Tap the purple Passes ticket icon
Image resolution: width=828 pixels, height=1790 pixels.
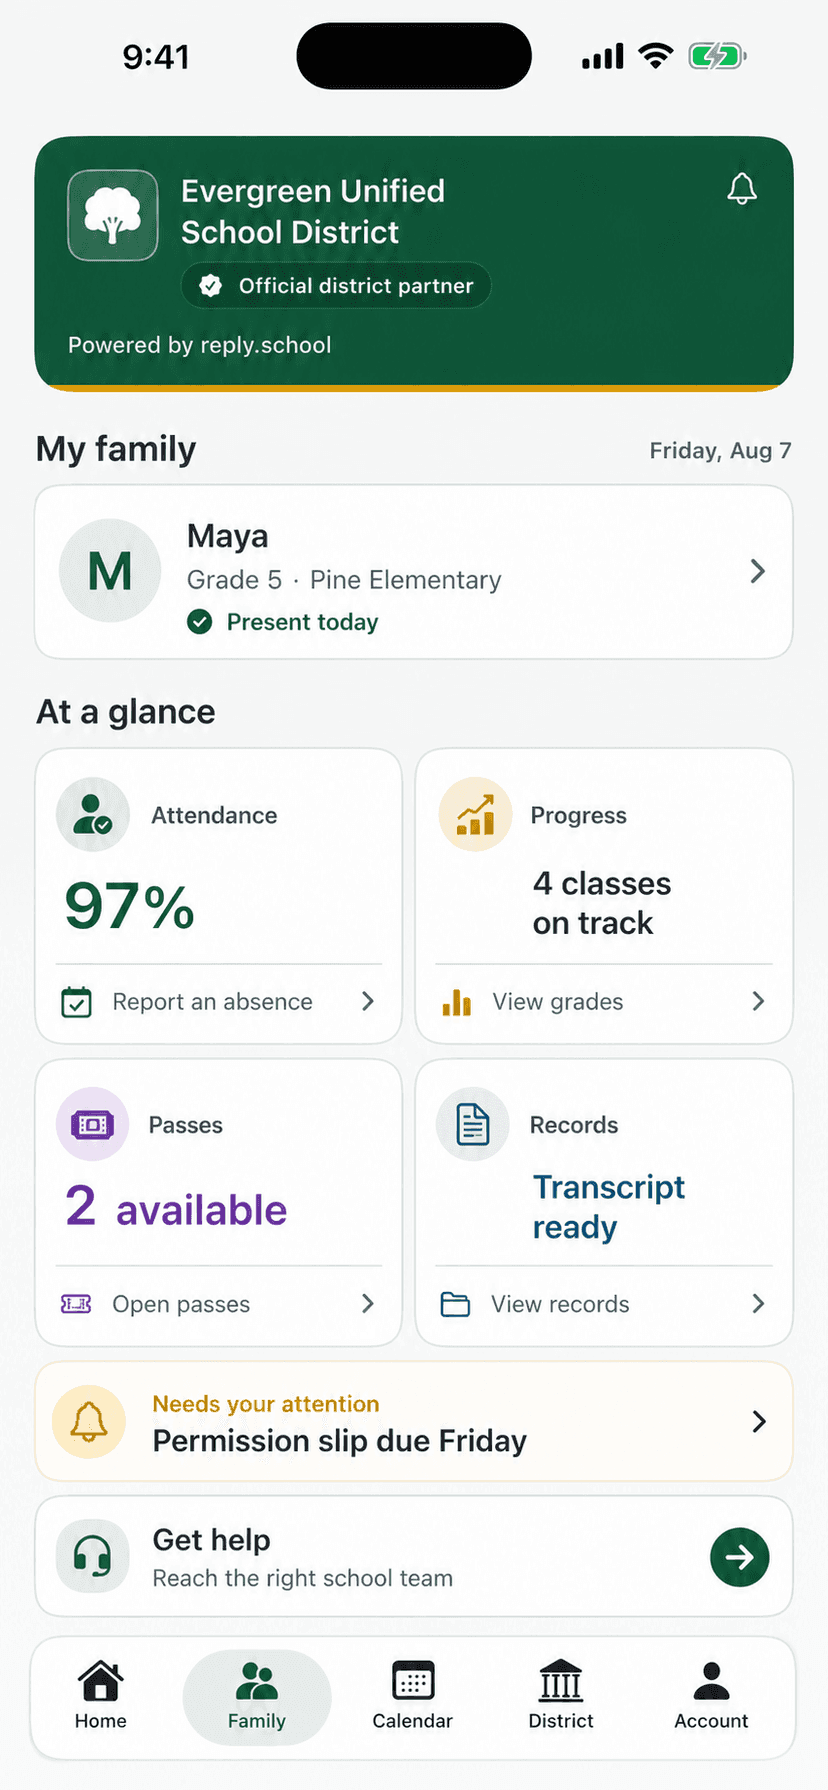93,1125
